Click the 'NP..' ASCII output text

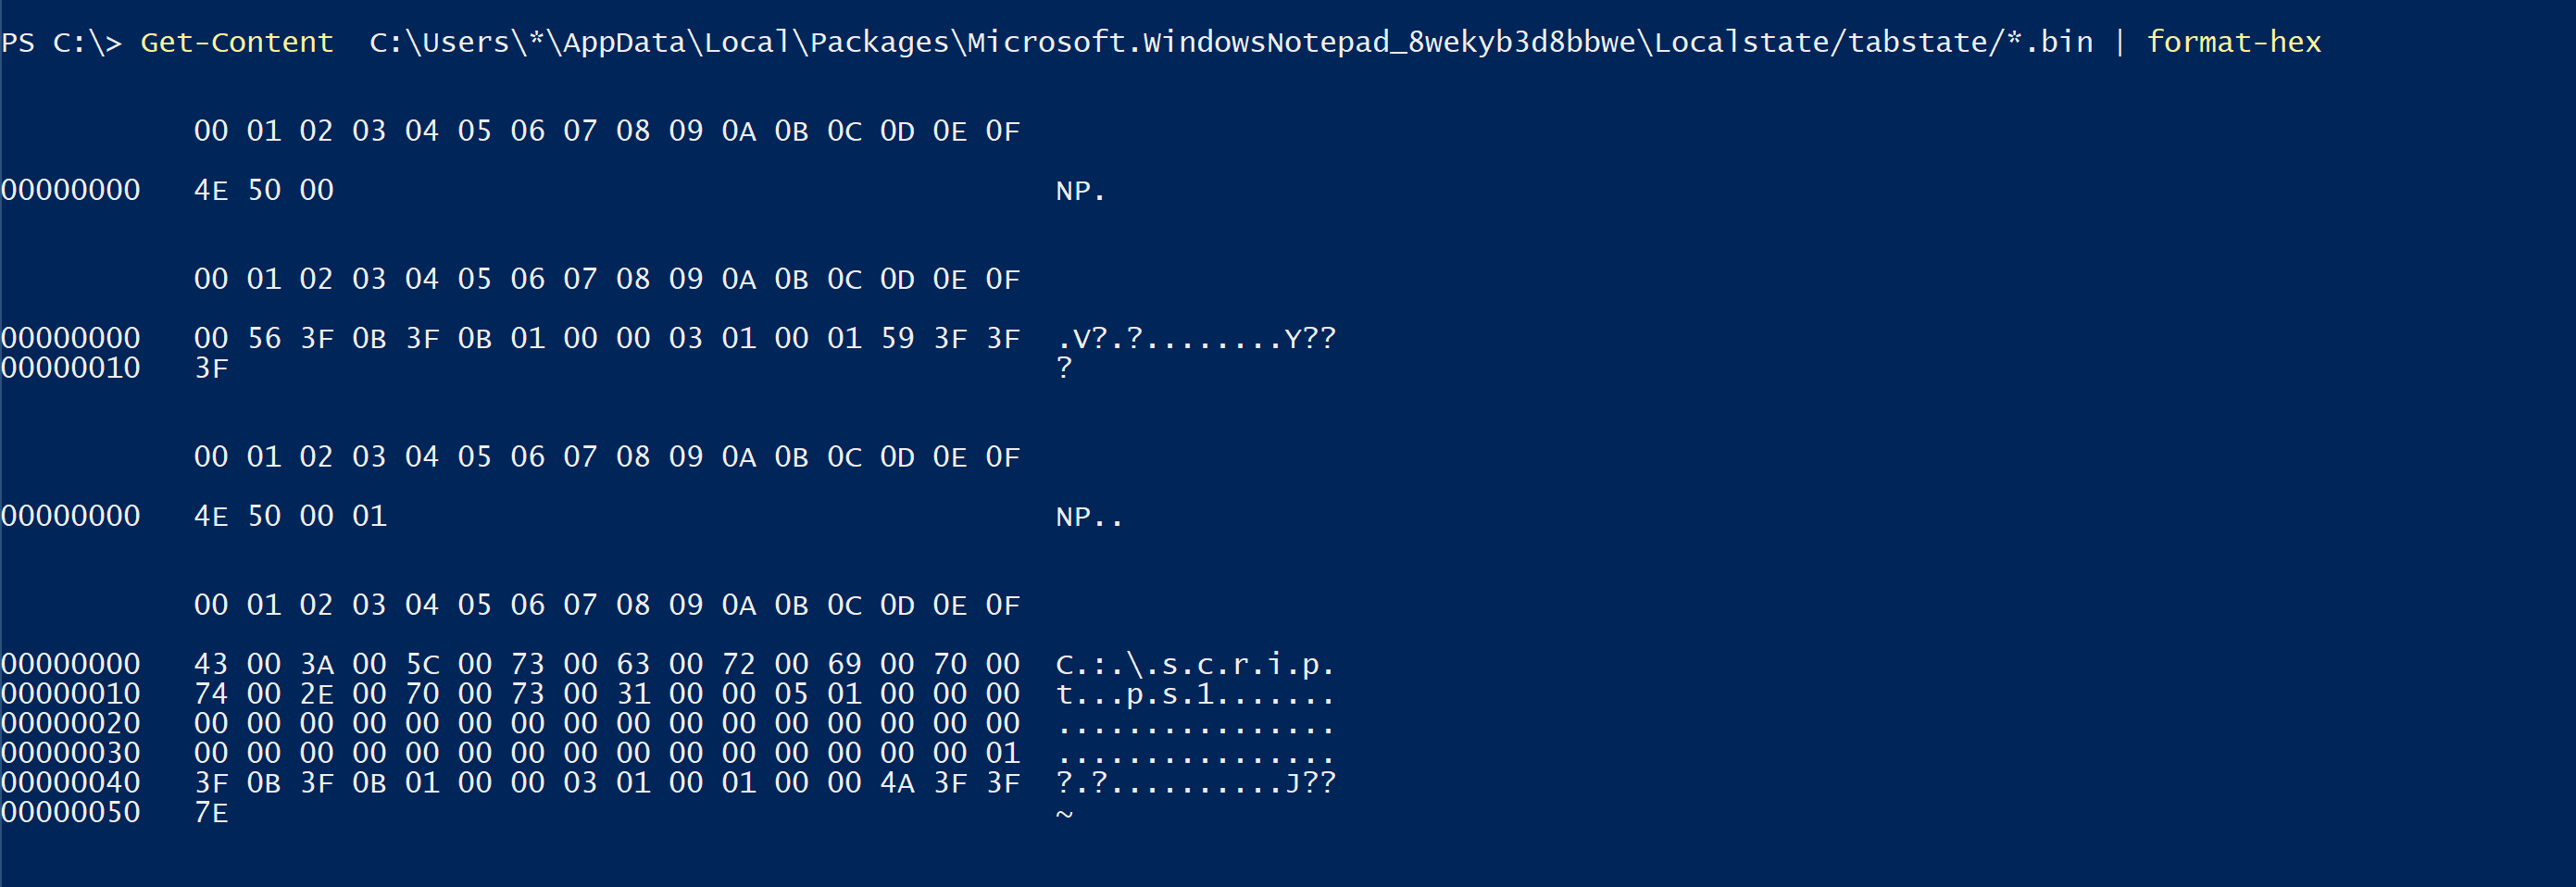(x=1089, y=516)
